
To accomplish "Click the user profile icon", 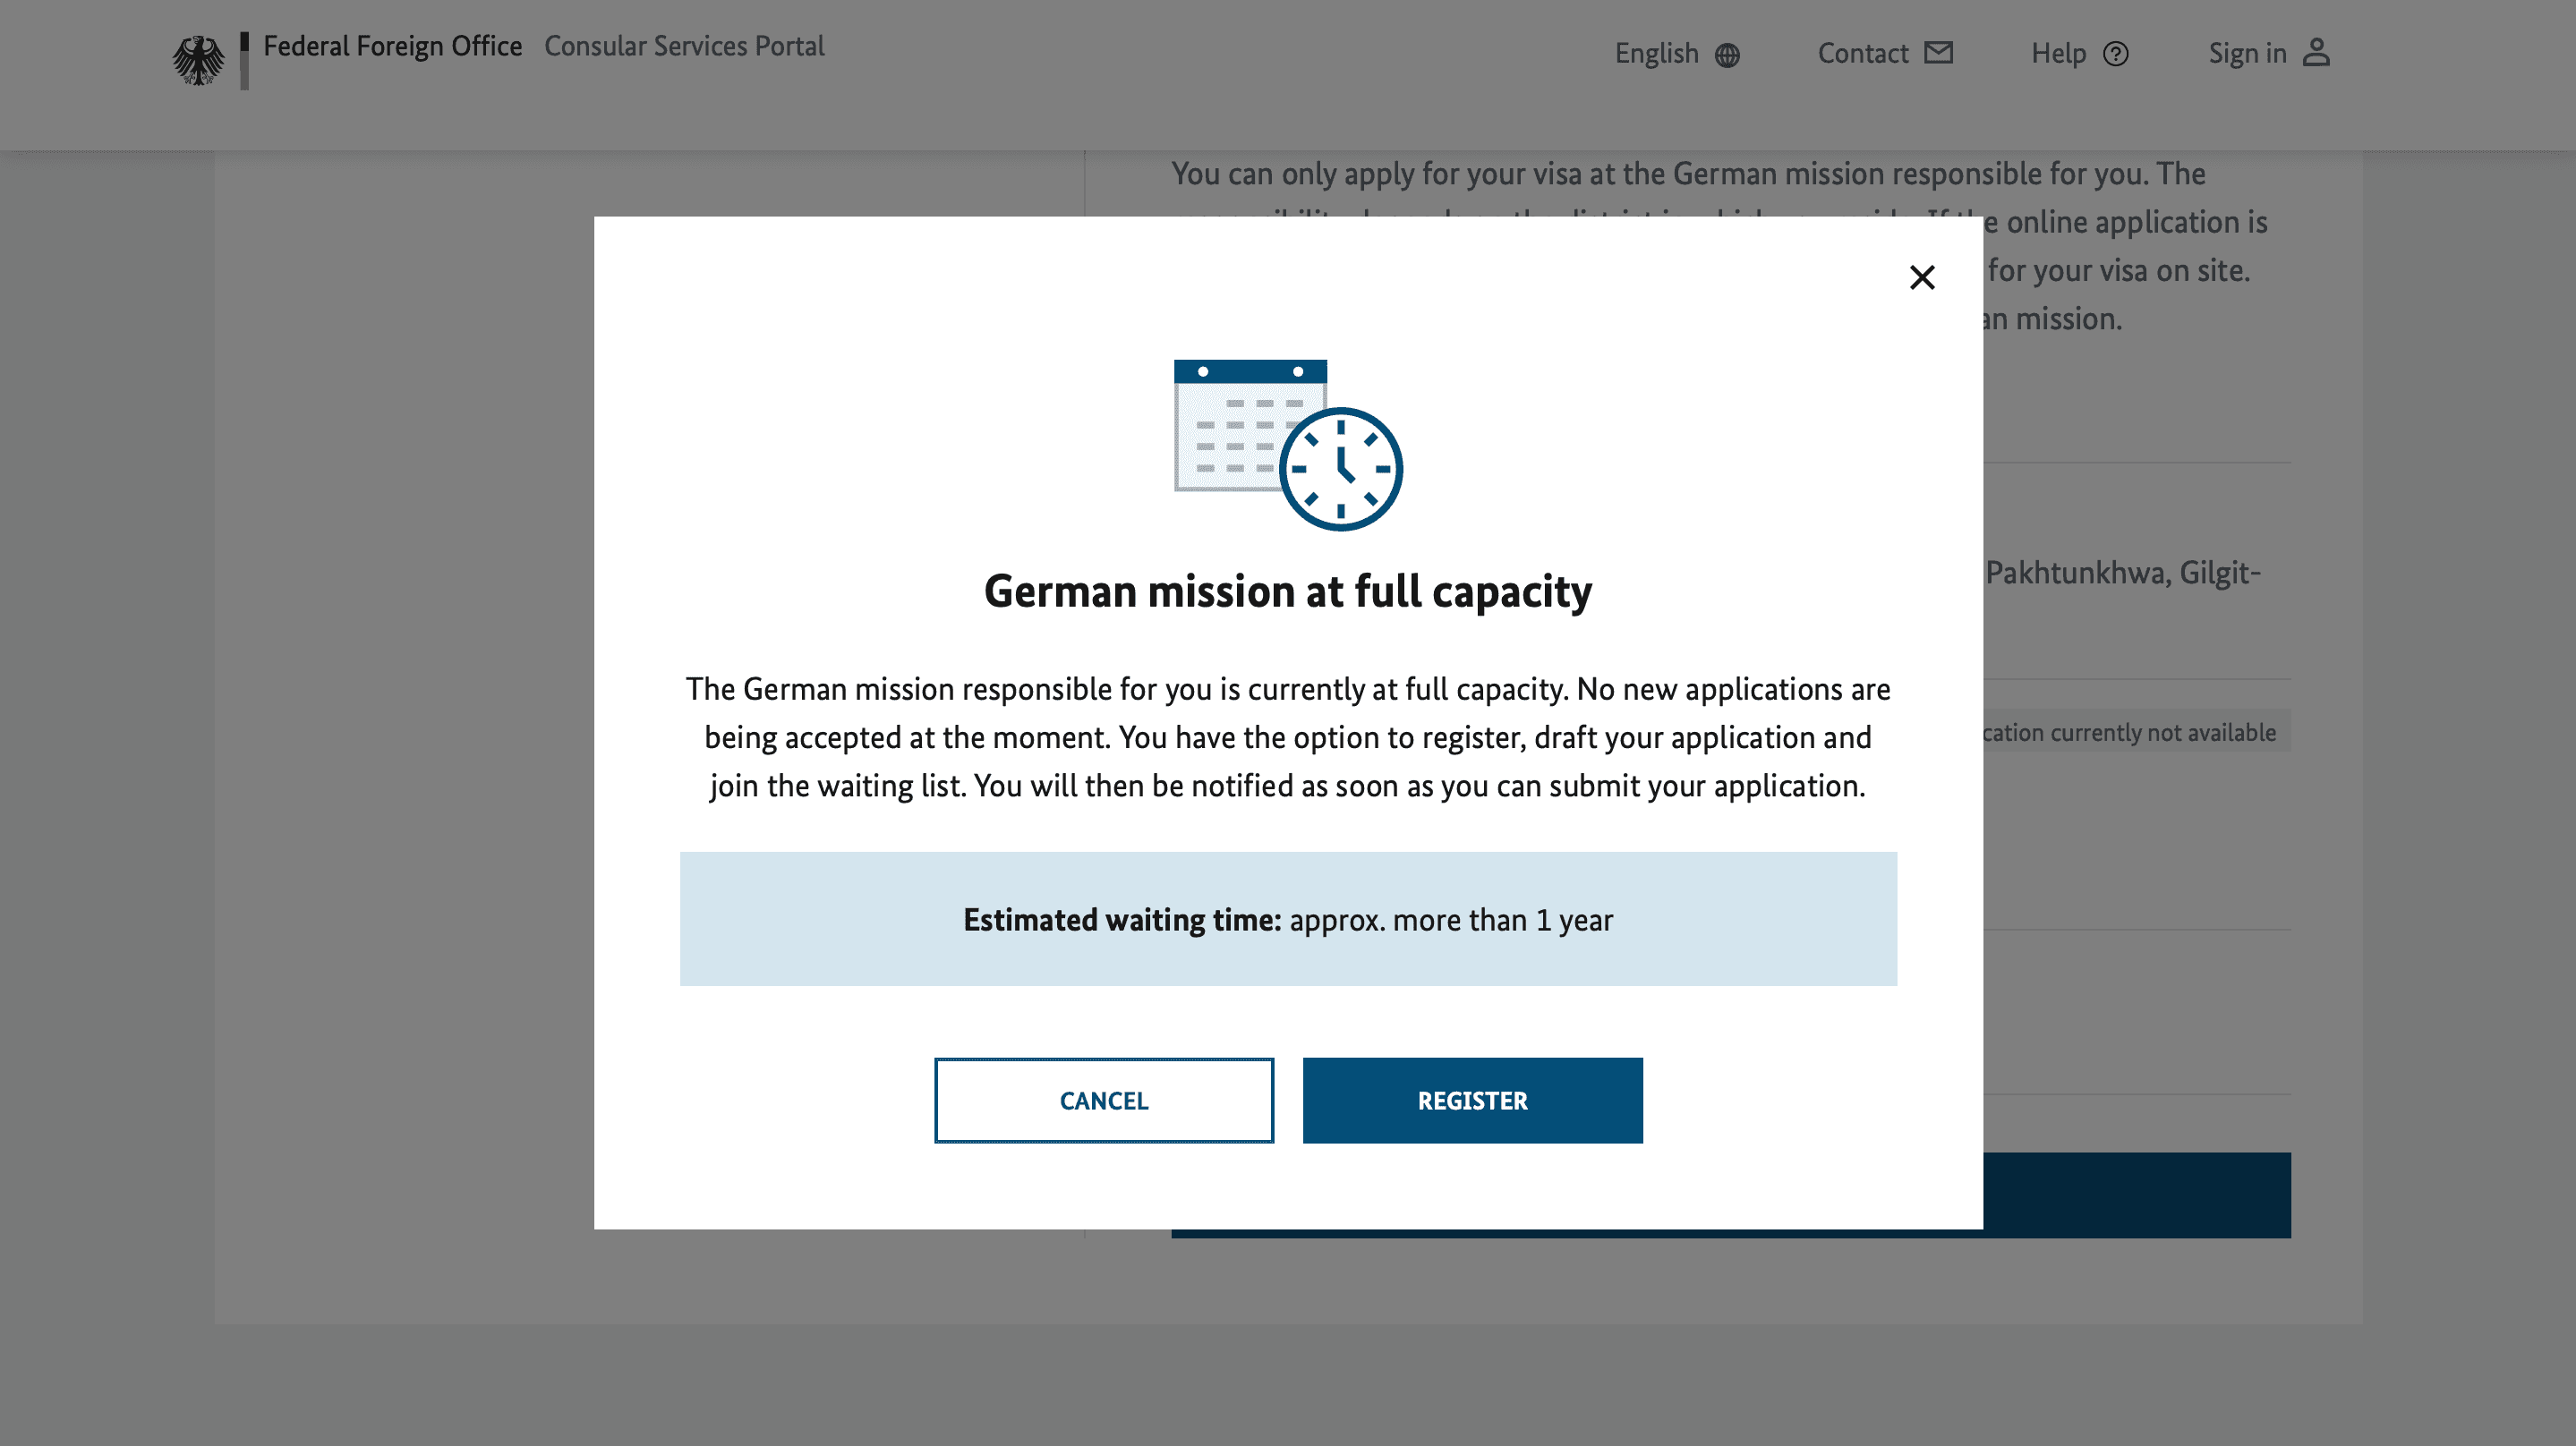I will point(2316,52).
